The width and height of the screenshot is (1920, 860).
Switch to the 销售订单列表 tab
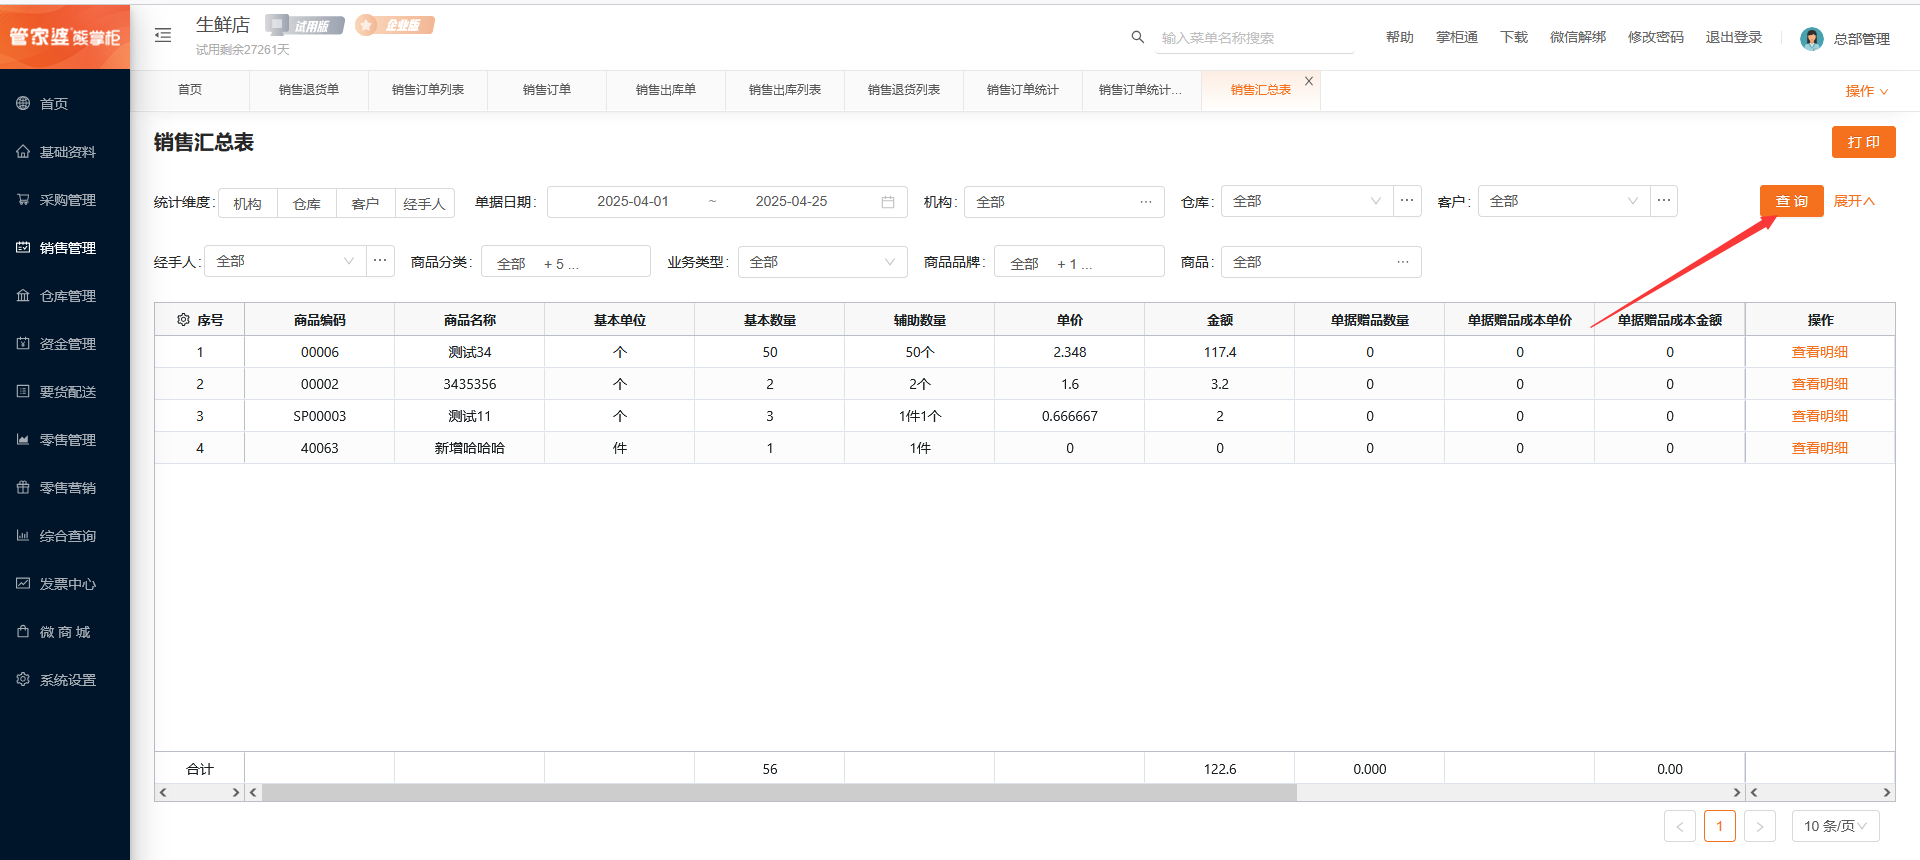[x=428, y=90]
